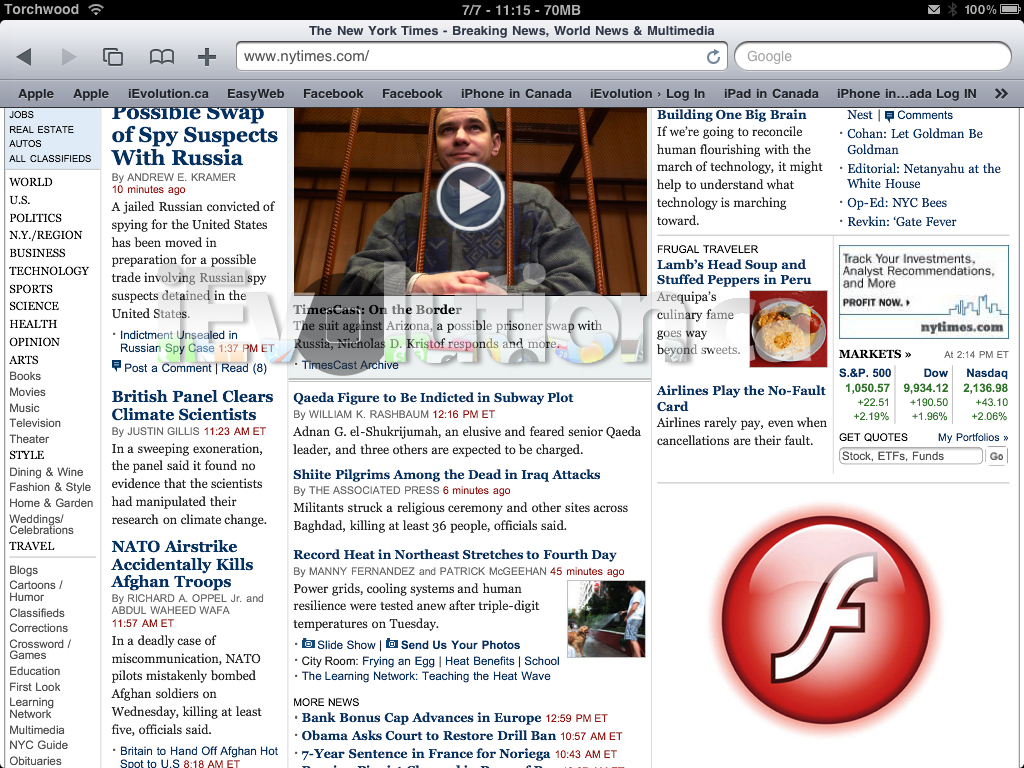Go to the TECHNOLOGY section
Image resolution: width=1024 pixels, height=768 pixels.
coord(49,271)
